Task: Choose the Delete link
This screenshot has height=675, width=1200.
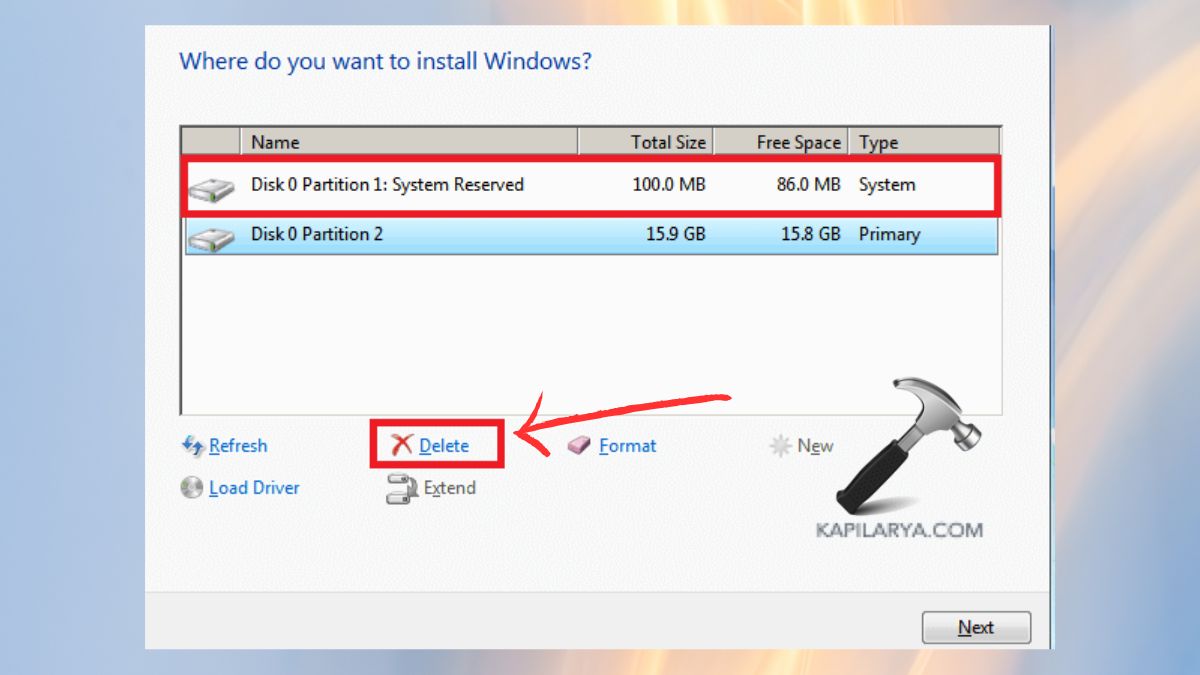Action: 444,446
